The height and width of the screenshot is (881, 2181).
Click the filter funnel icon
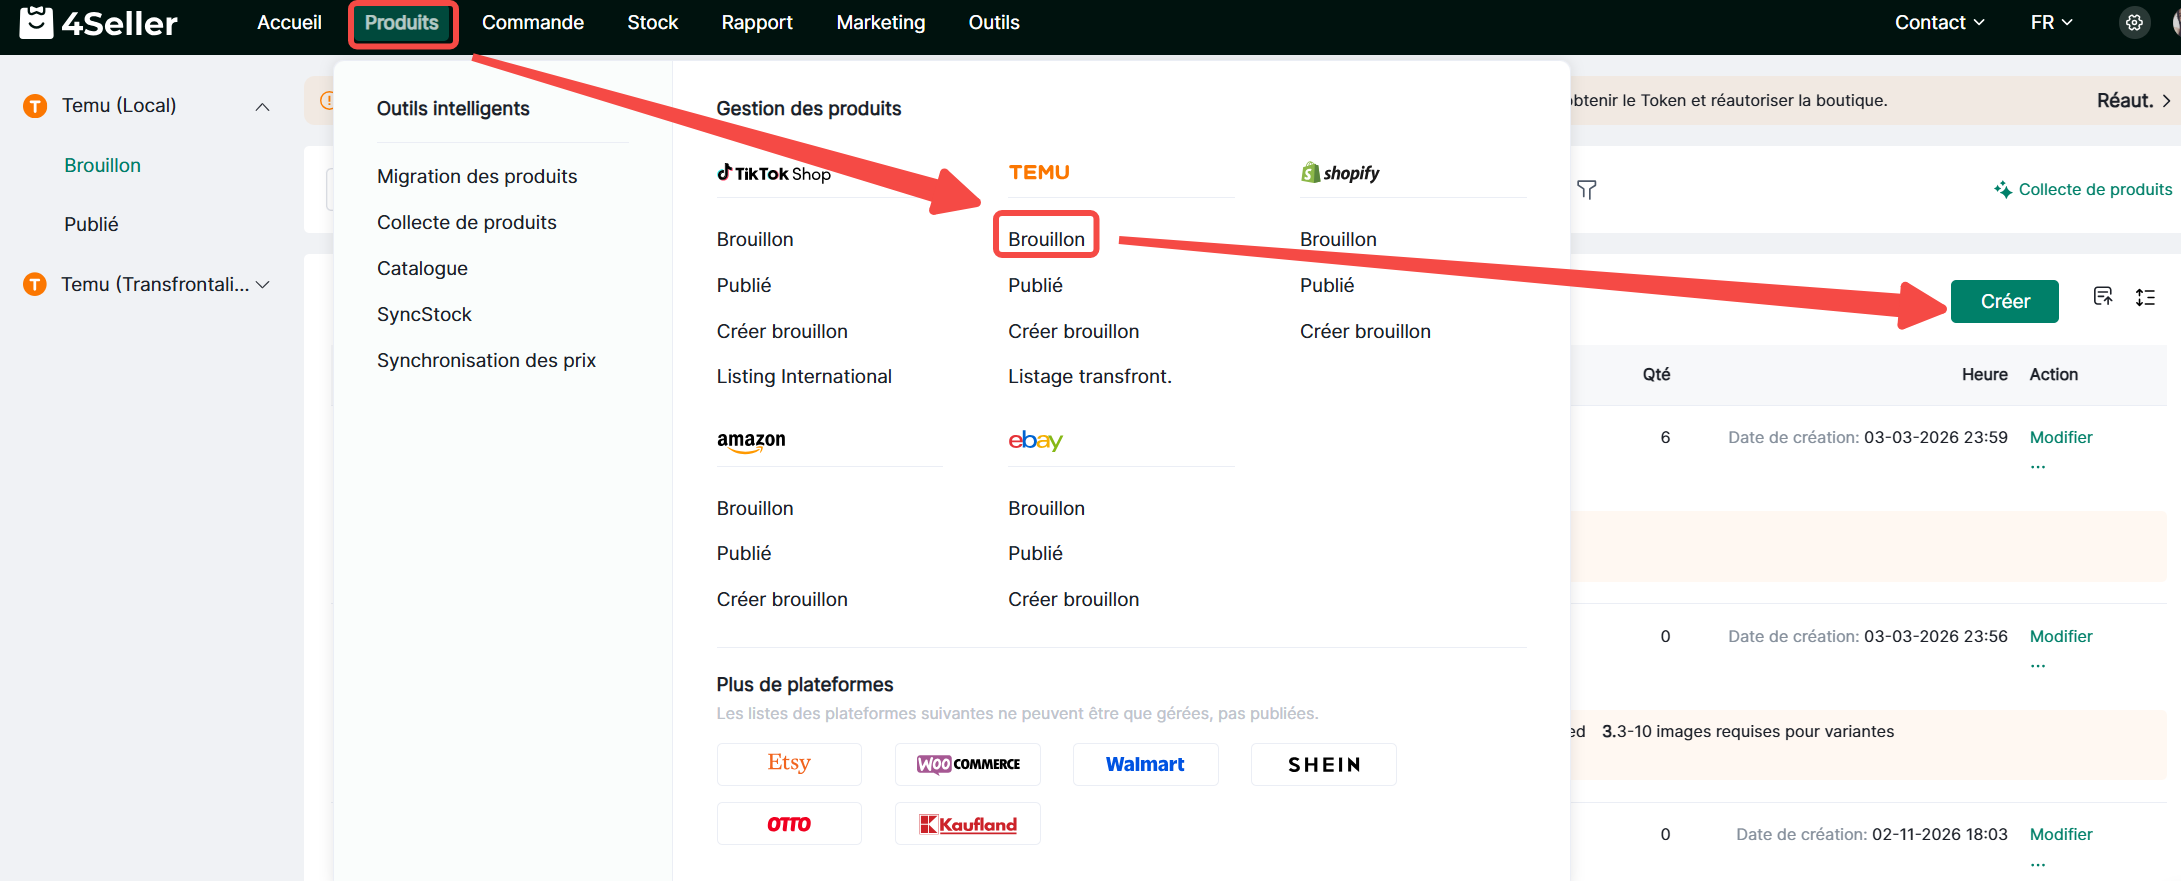pyautogui.click(x=1586, y=189)
